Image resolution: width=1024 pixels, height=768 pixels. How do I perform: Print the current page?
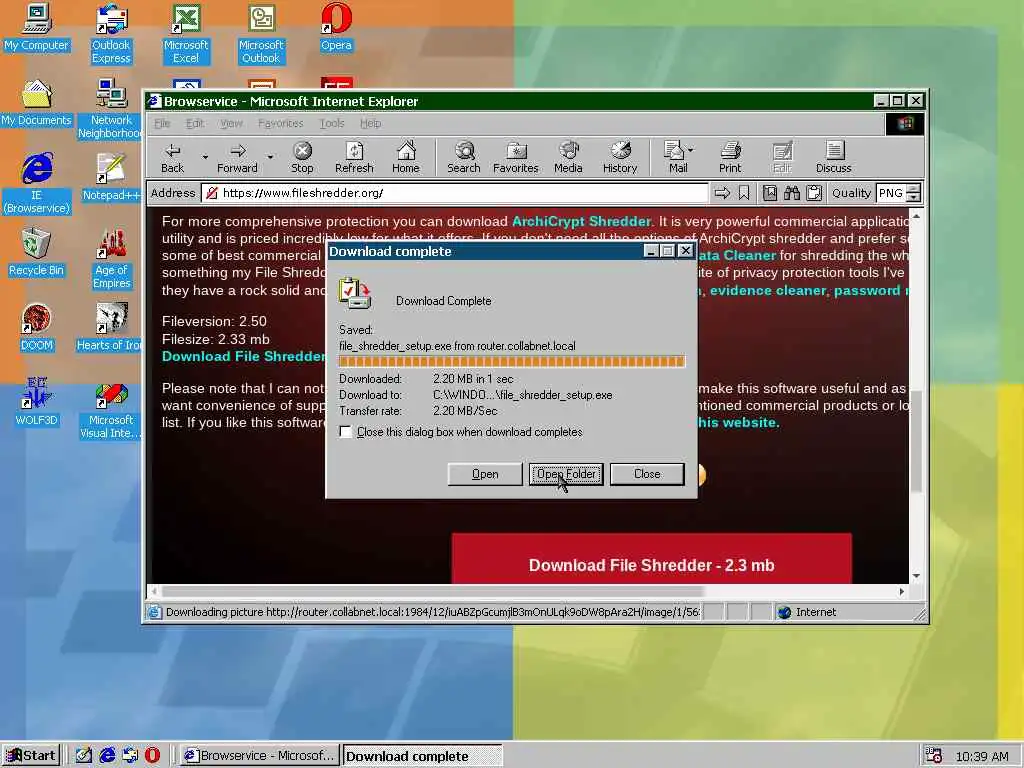(730, 158)
